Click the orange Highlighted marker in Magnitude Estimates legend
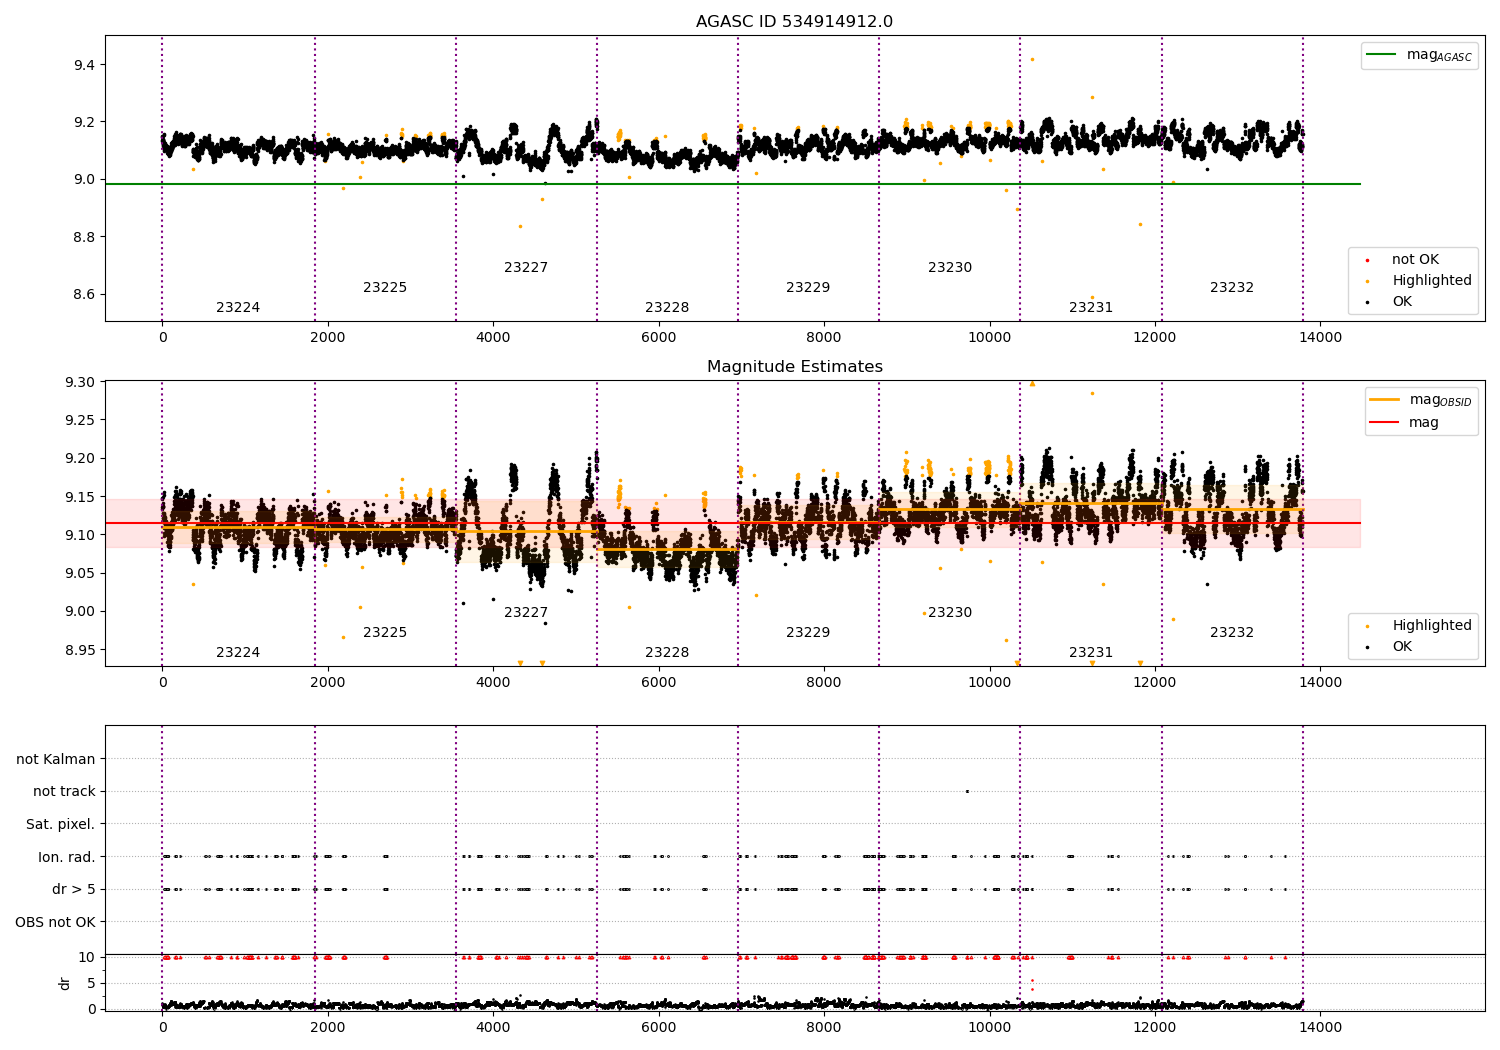 pos(1368,626)
